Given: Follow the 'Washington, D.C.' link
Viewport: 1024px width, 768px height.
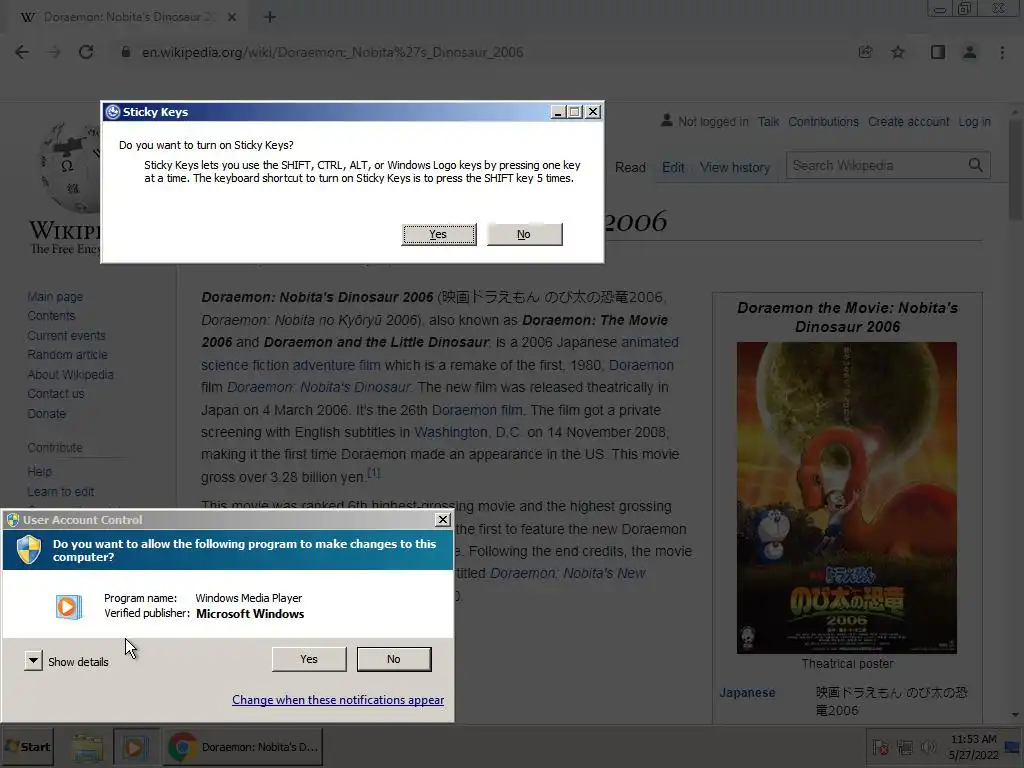Looking at the screenshot, I should coord(468,432).
